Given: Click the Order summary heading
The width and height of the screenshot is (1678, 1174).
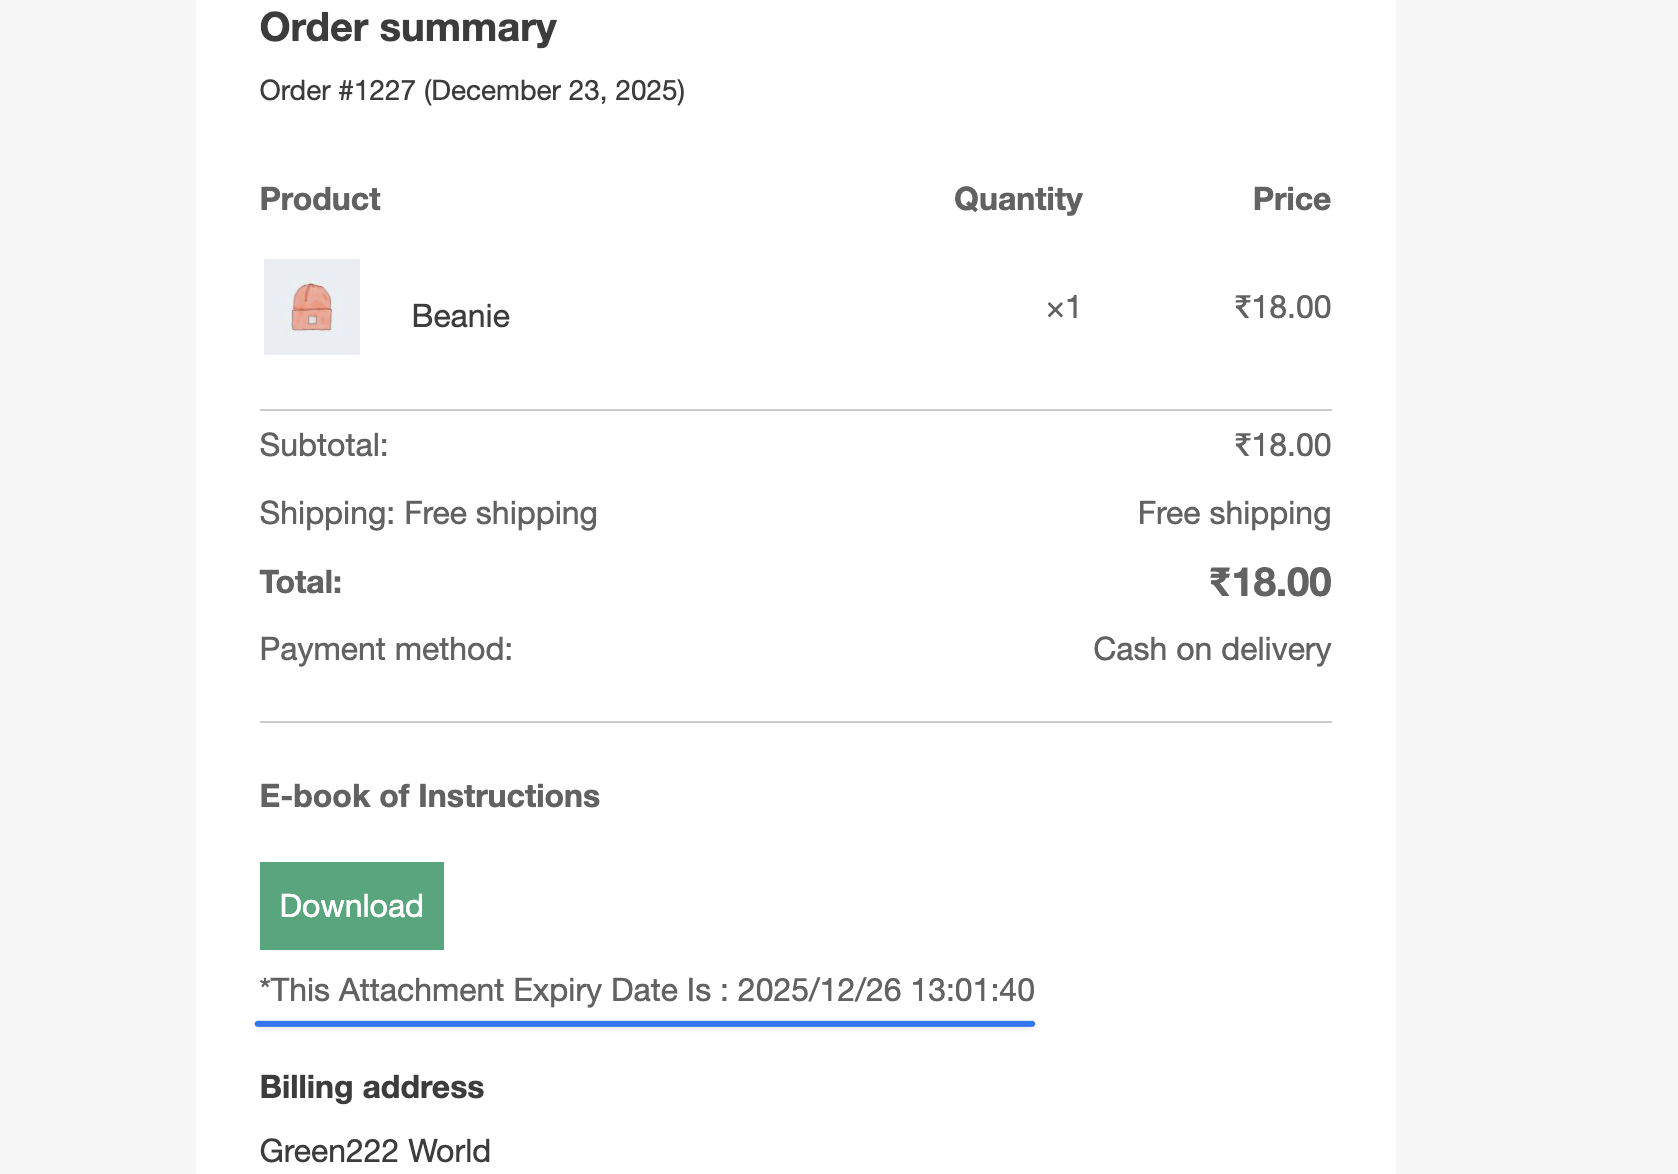Looking at the screenshot, I should tap(408, 28).
